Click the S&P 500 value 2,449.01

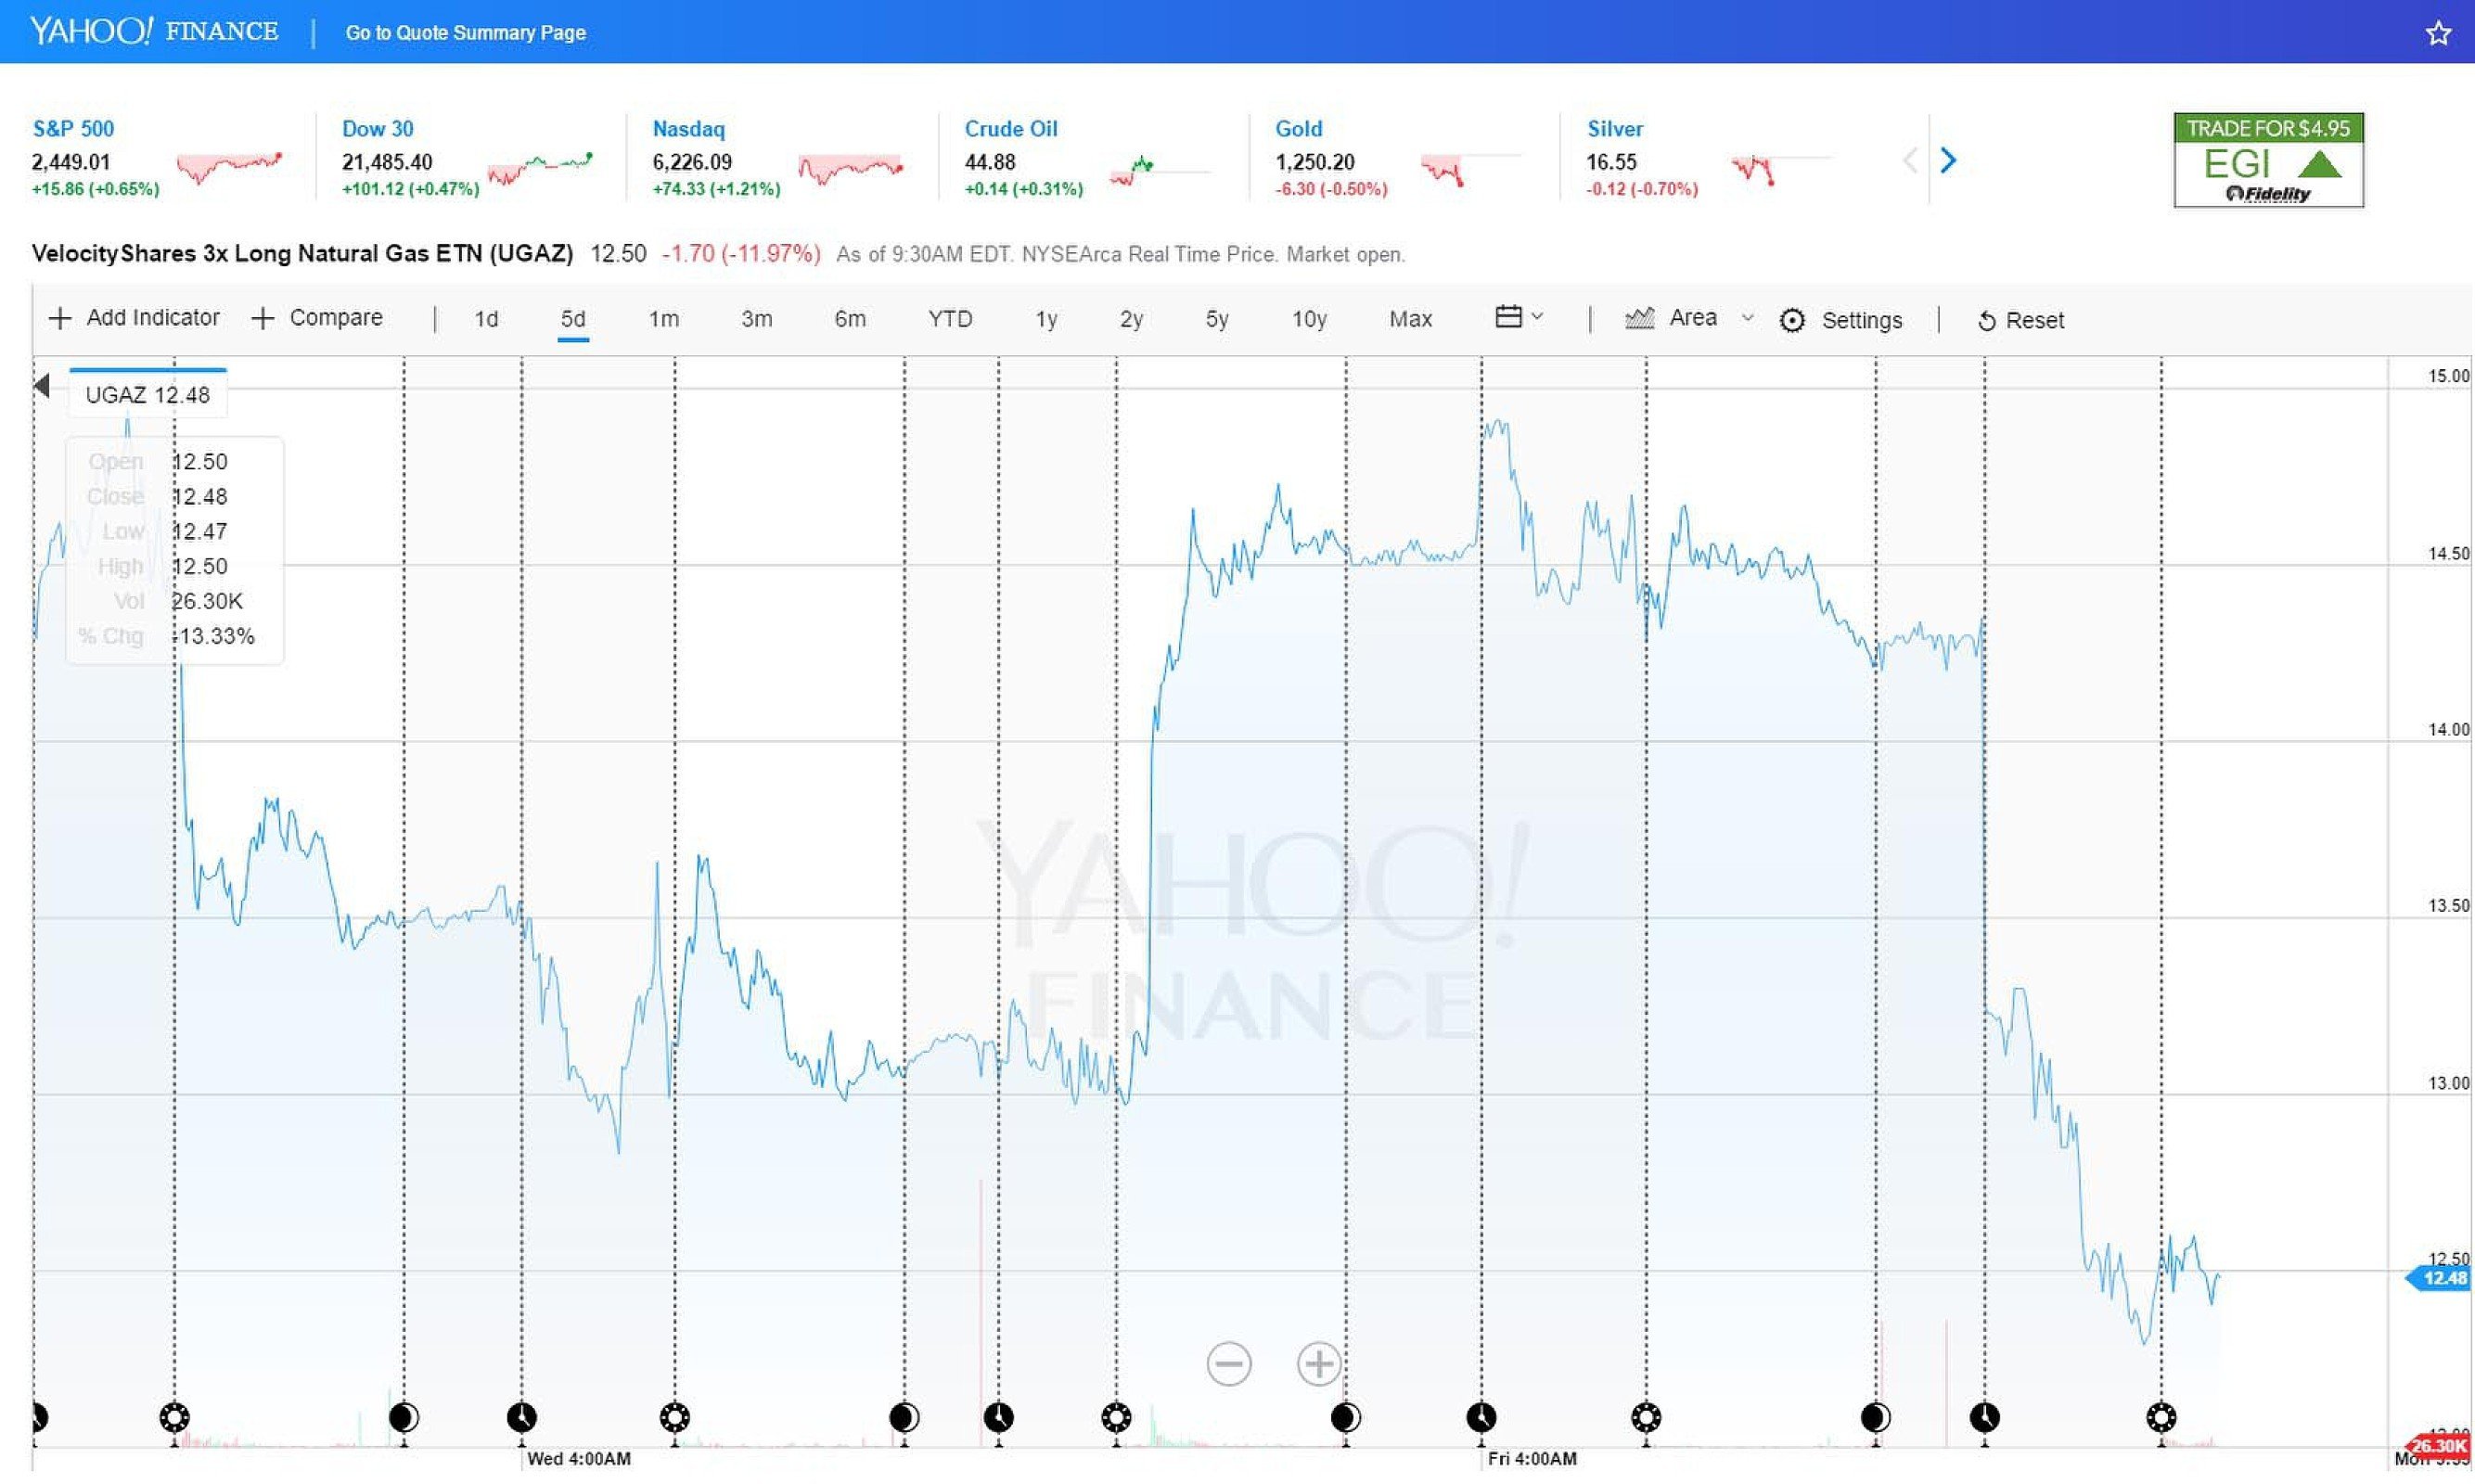71,162
